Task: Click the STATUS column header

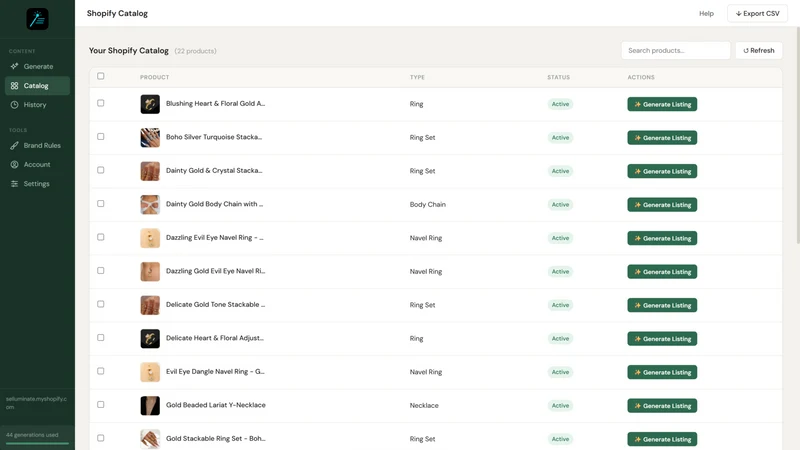Action: click(x=559, y=77)
